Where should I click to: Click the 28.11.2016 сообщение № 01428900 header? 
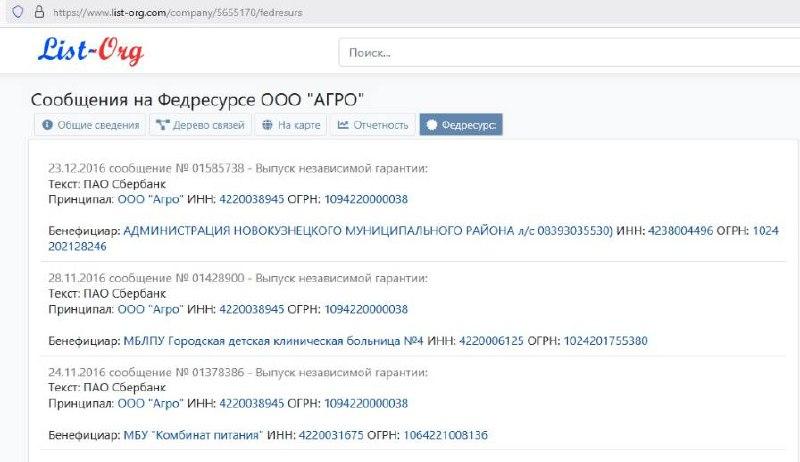point(238,278)
